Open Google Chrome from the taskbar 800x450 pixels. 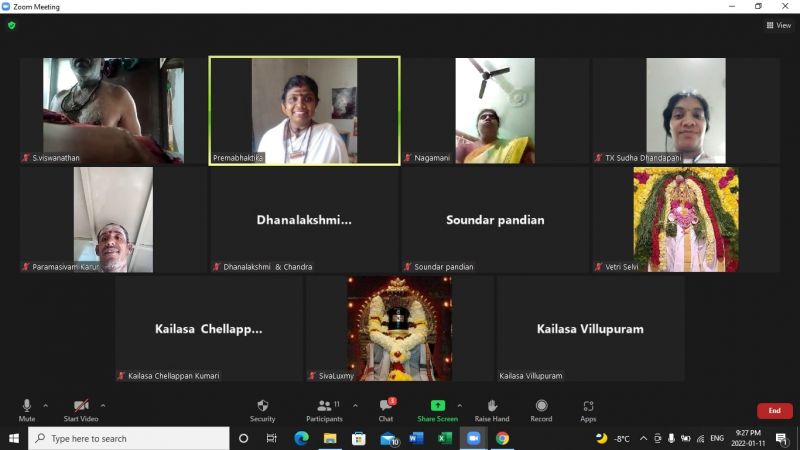502,438
